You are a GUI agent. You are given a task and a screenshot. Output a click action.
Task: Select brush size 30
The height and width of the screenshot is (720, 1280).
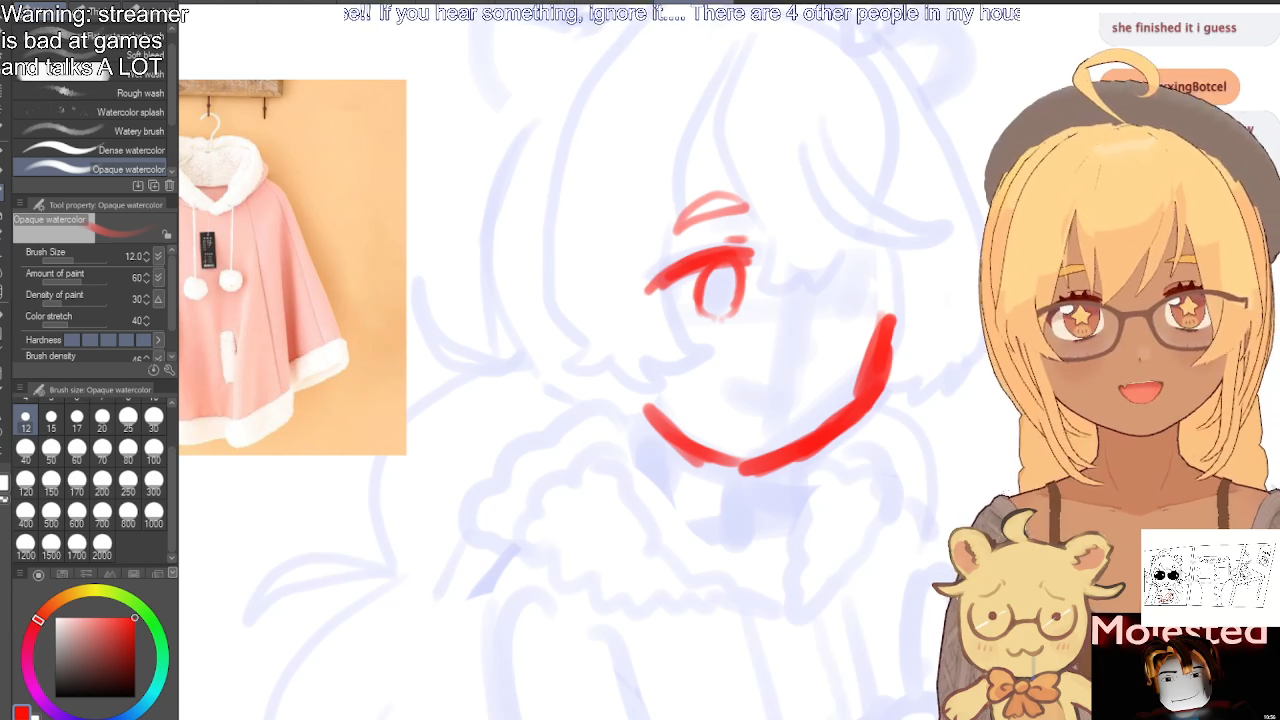click(x=153, y=421)
